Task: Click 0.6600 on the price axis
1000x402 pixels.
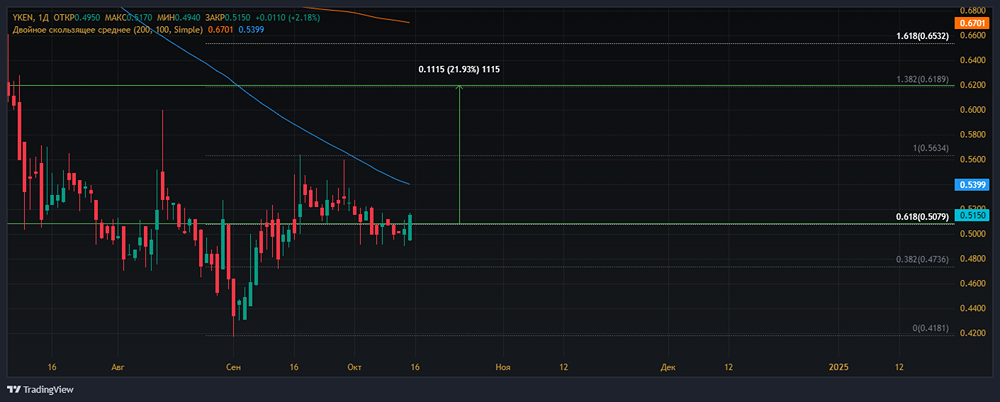Action: (972, 36)
